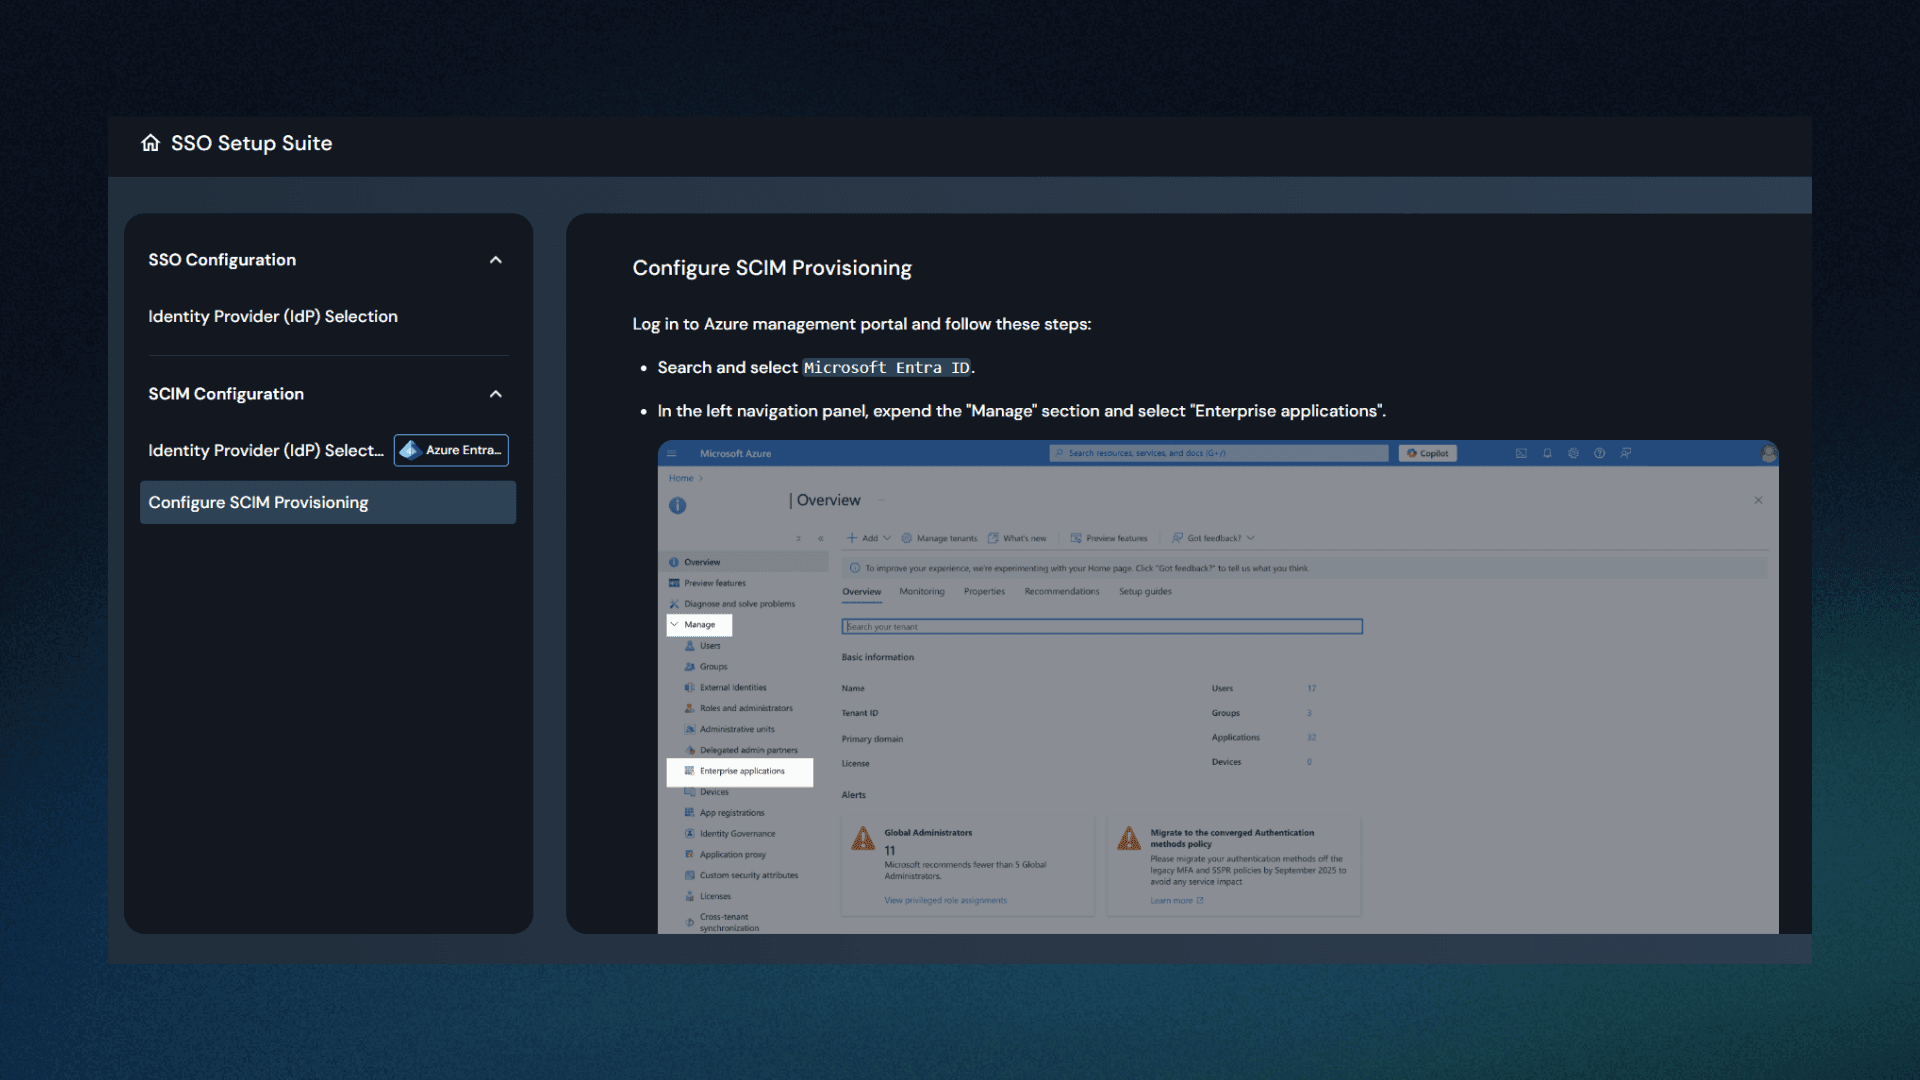
Task: Open Copilot from the Azure top bar
Action: pyautogui.click(x=1428, y=452)
